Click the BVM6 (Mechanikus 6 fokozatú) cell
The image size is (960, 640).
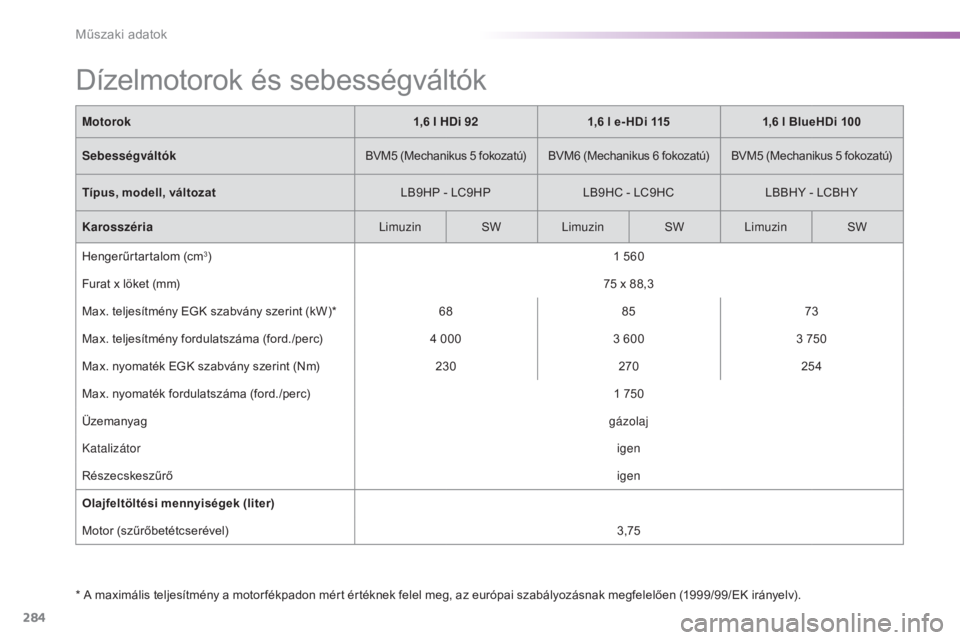(629, 156)
